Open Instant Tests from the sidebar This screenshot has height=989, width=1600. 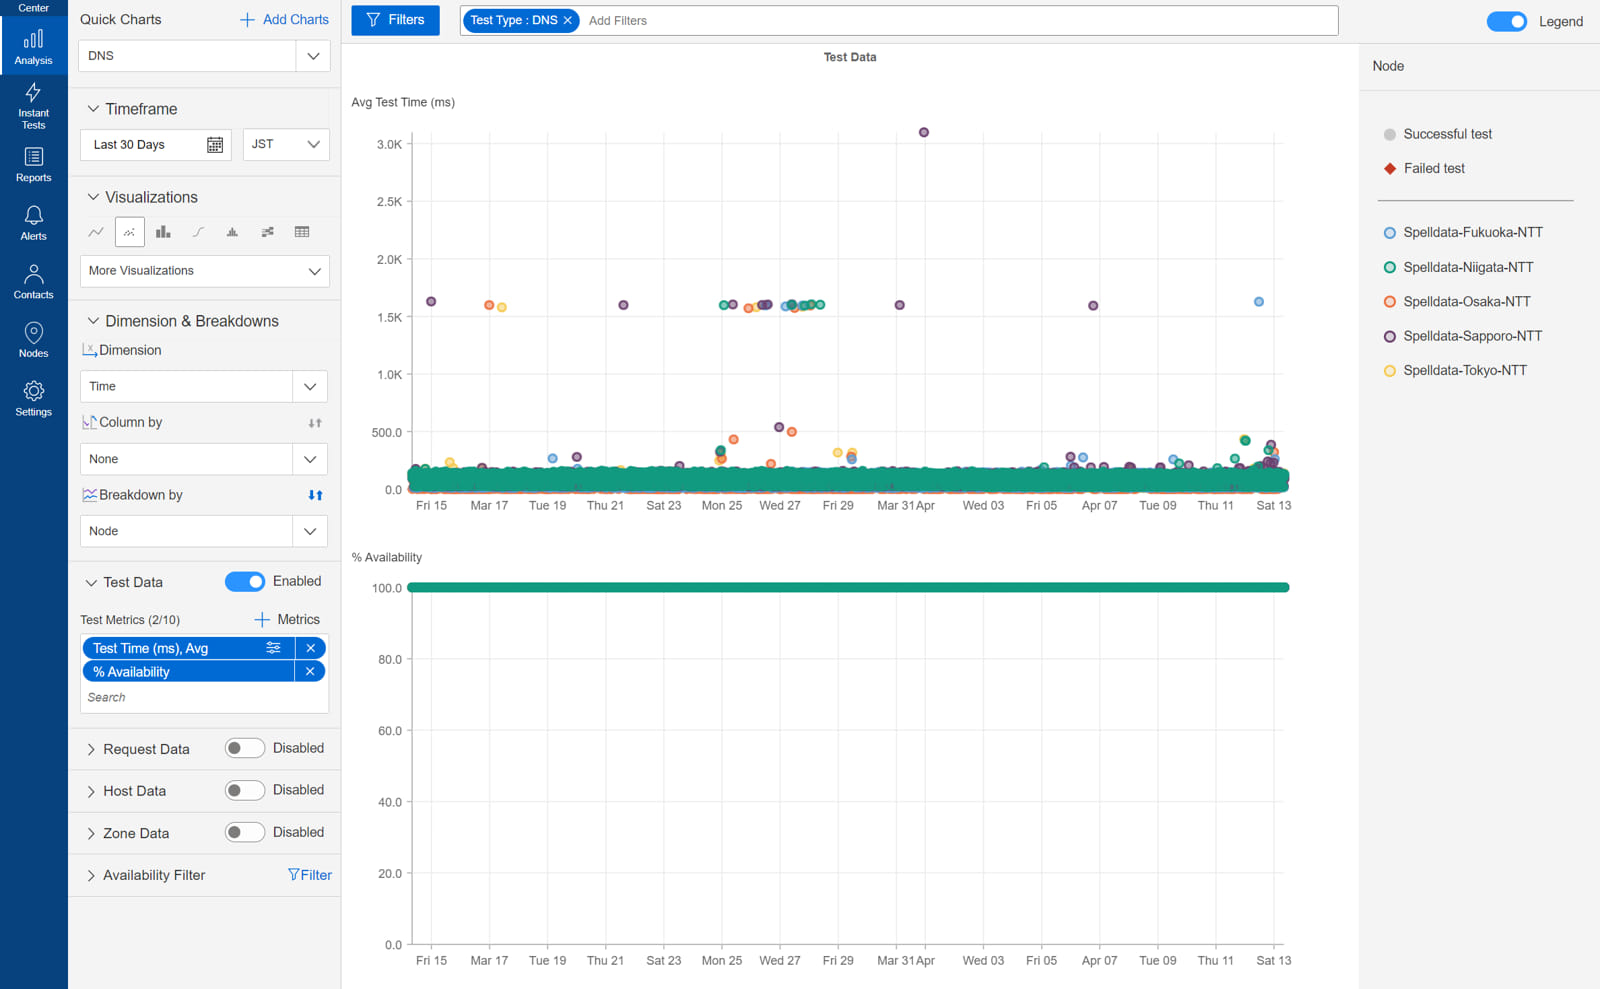33,105
